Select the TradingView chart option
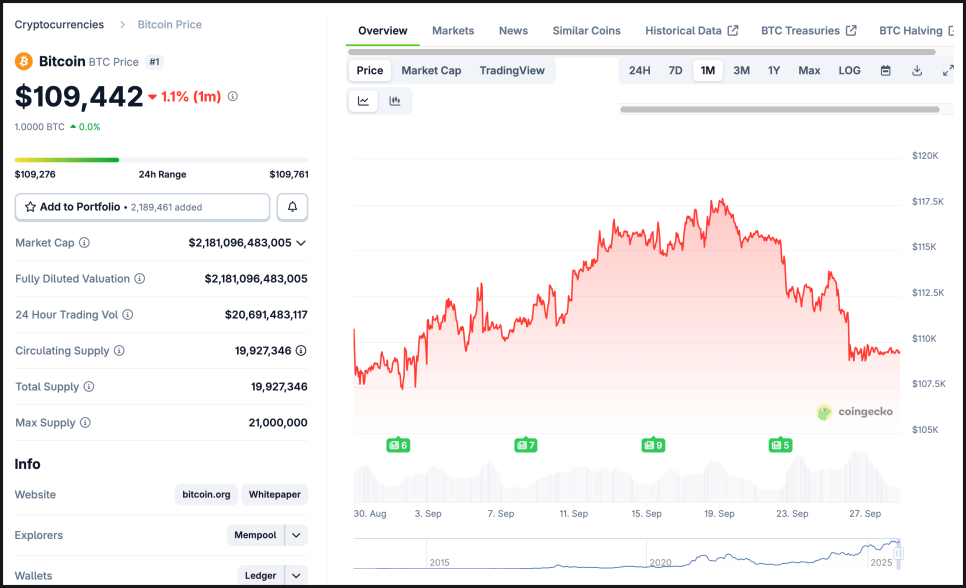The width and height of the screenshot is (966, 588). click(x=512, y=70)
